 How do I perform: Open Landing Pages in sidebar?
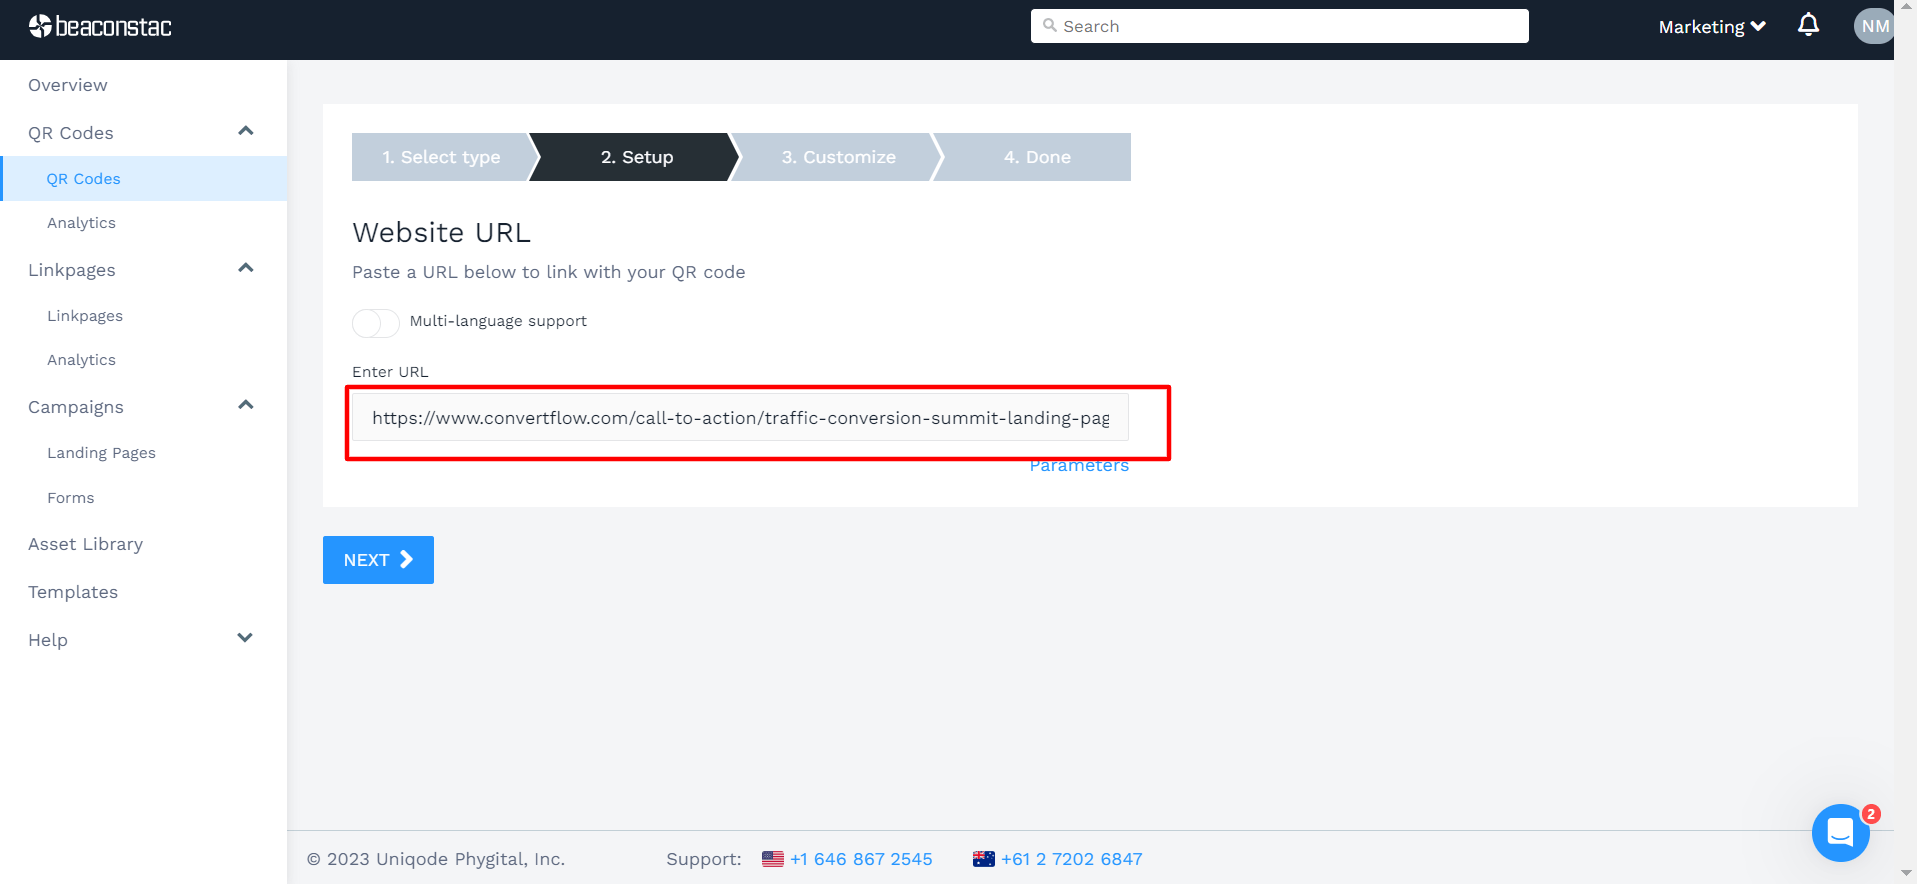101,453
